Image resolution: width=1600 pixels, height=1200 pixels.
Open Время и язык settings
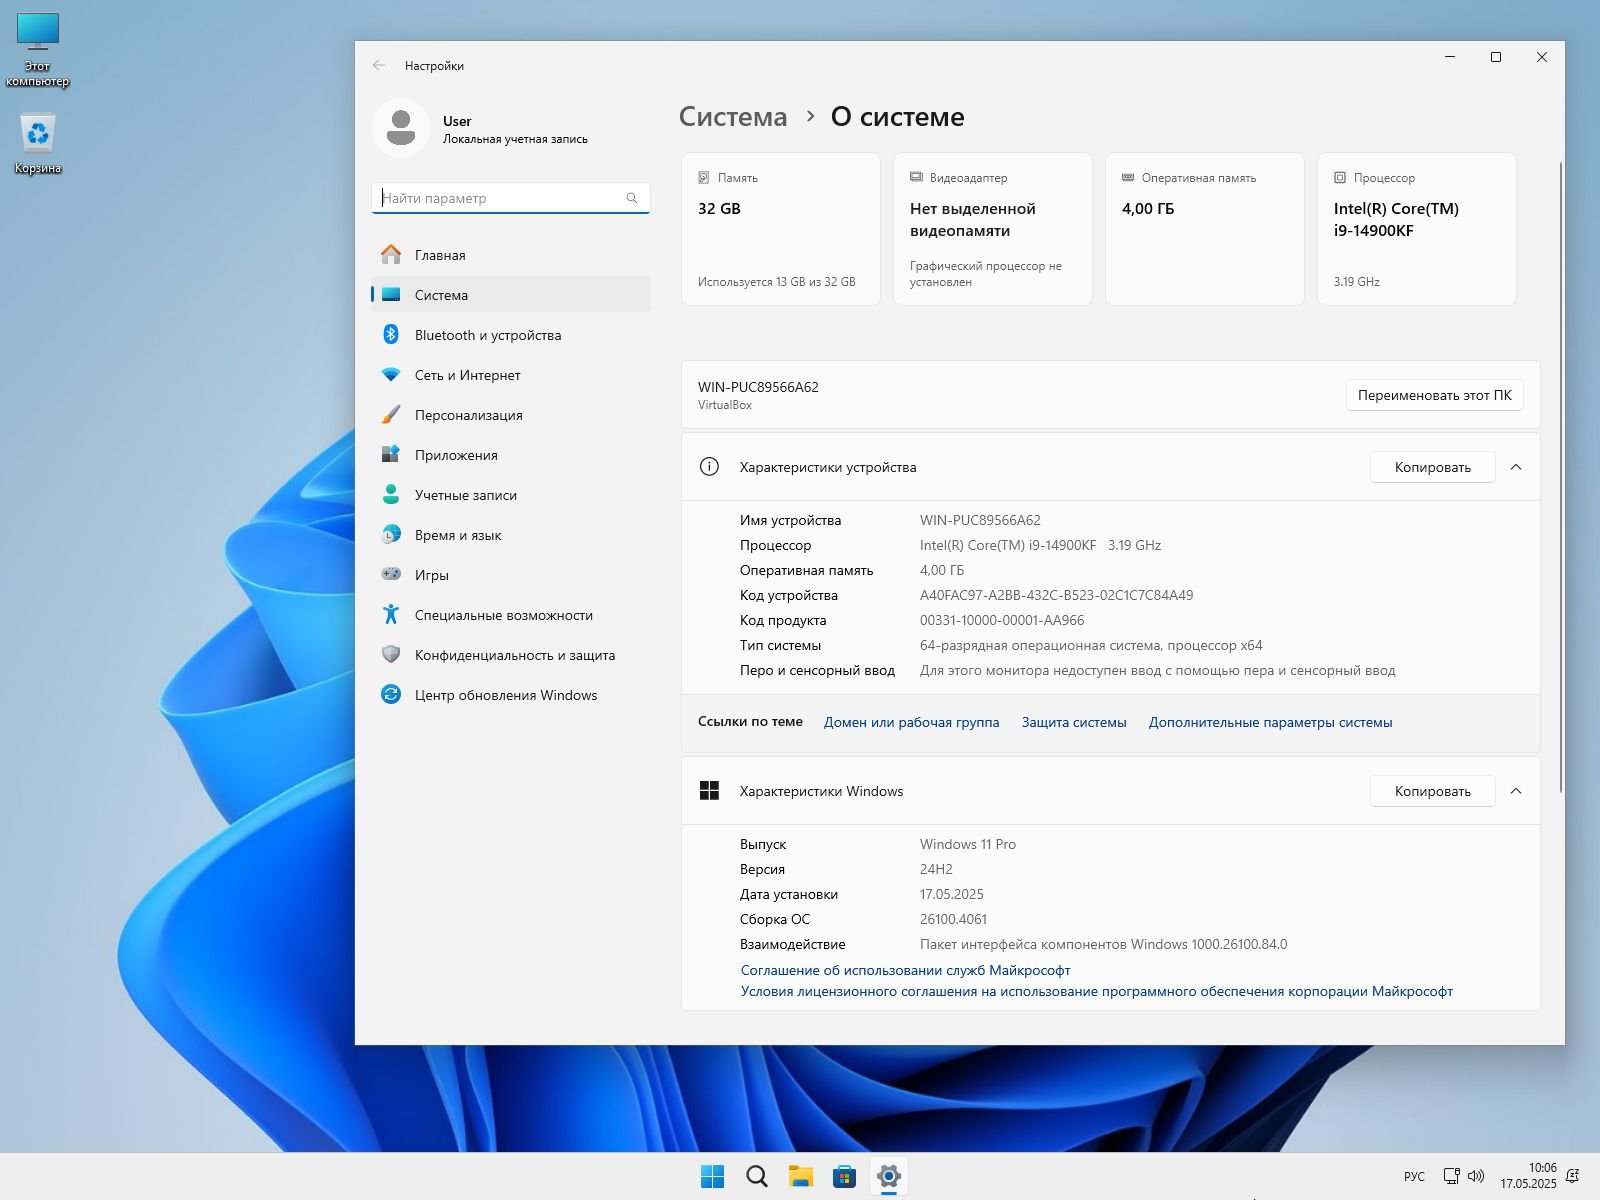coord(511,534)
